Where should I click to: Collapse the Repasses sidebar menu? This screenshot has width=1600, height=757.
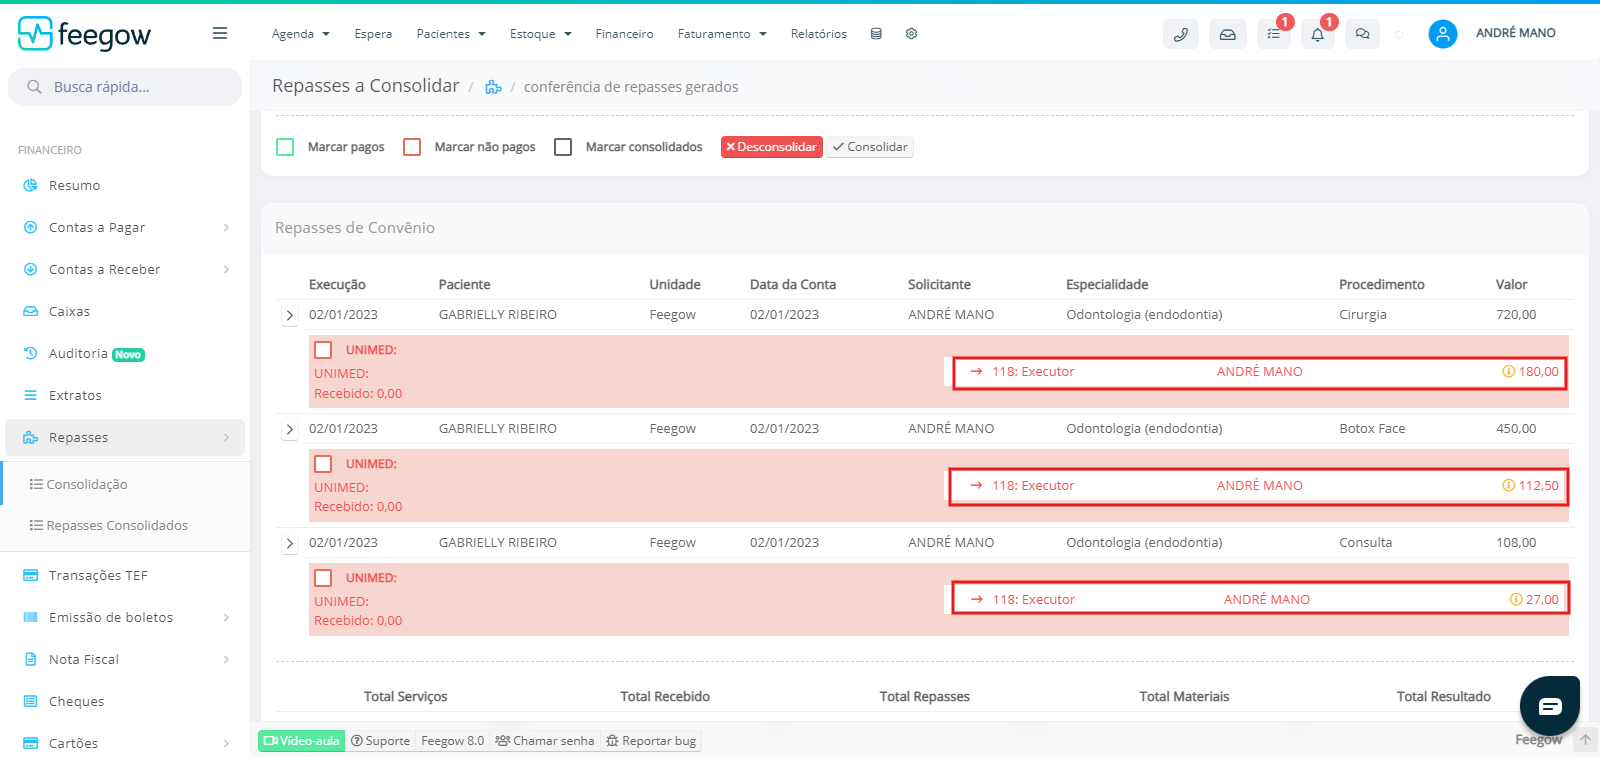point(227,437)
